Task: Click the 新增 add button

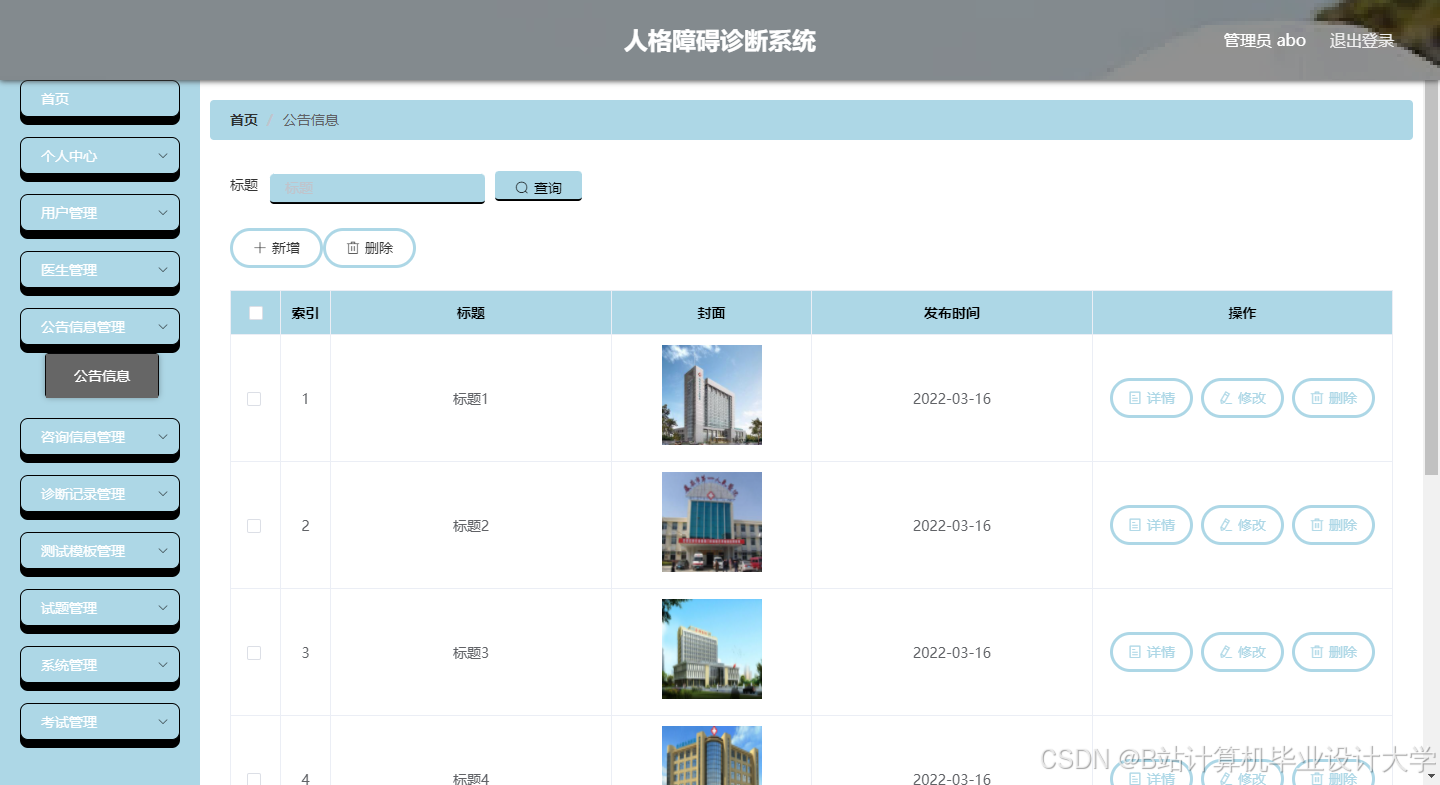Action: [x=276, y=248]
